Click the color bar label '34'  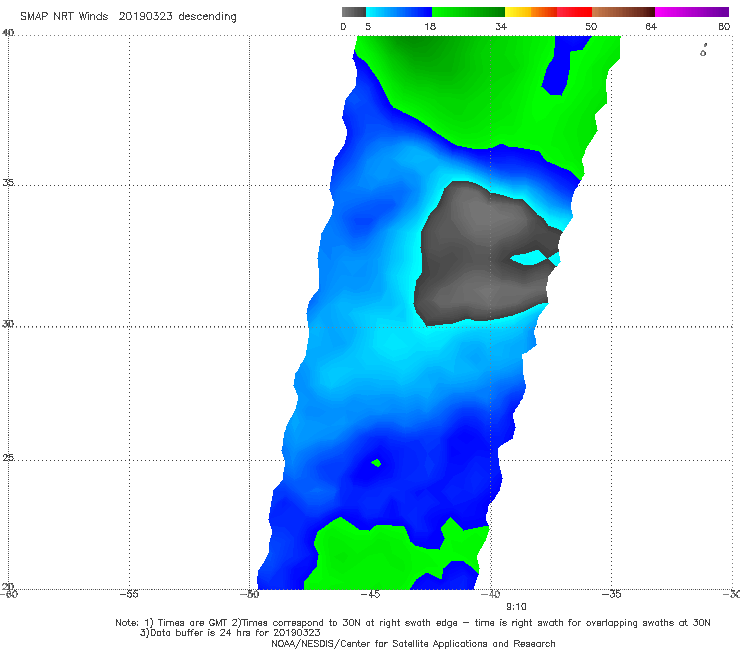pyautogui.click(x=501, y=27)
